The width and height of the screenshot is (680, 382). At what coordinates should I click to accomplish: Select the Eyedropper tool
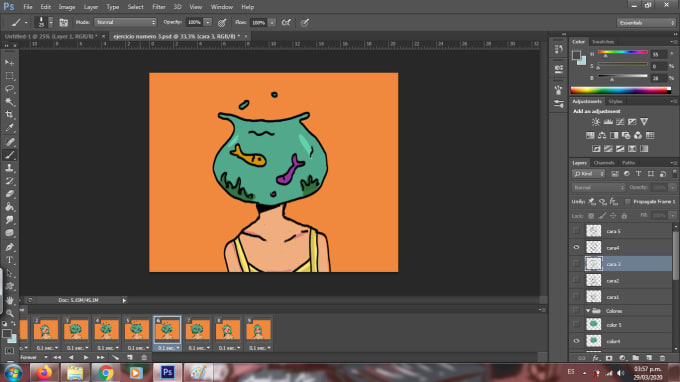pos(10,128)
